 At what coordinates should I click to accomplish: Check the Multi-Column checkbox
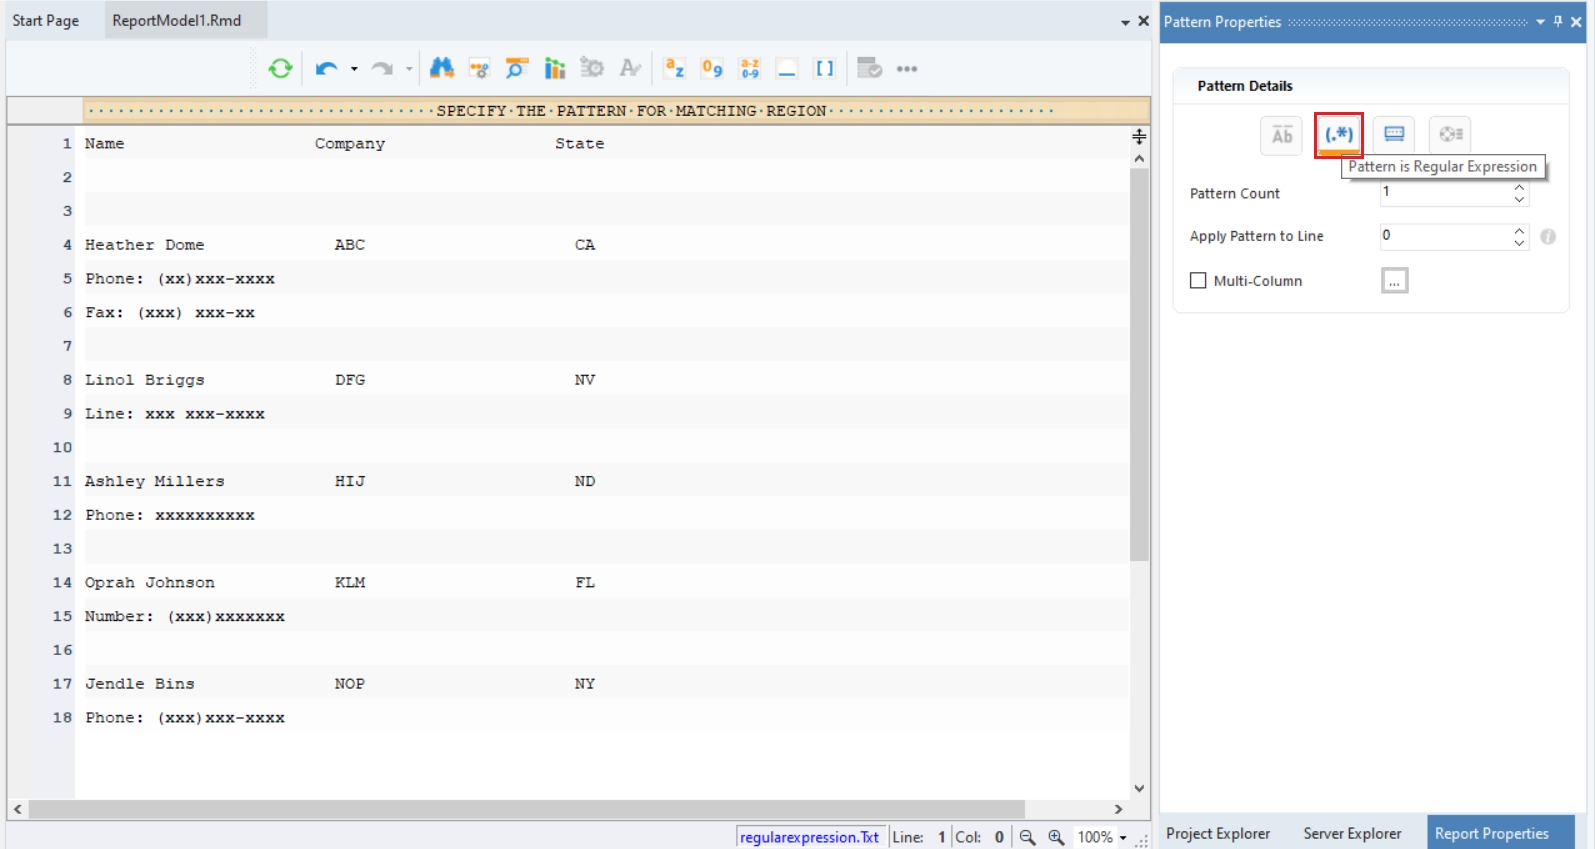coord(1198,281)
